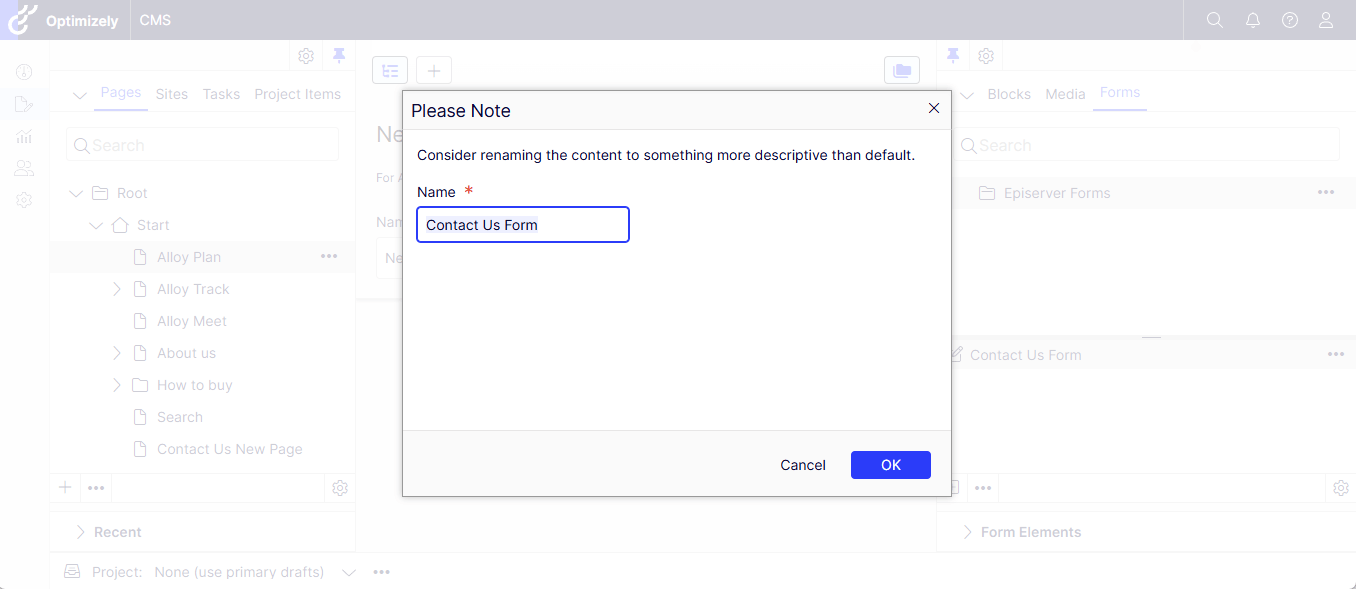This screenshot has width=1356, height=589.
Task: Toggle the assets pane pin icon
Action: click(953, 56)
